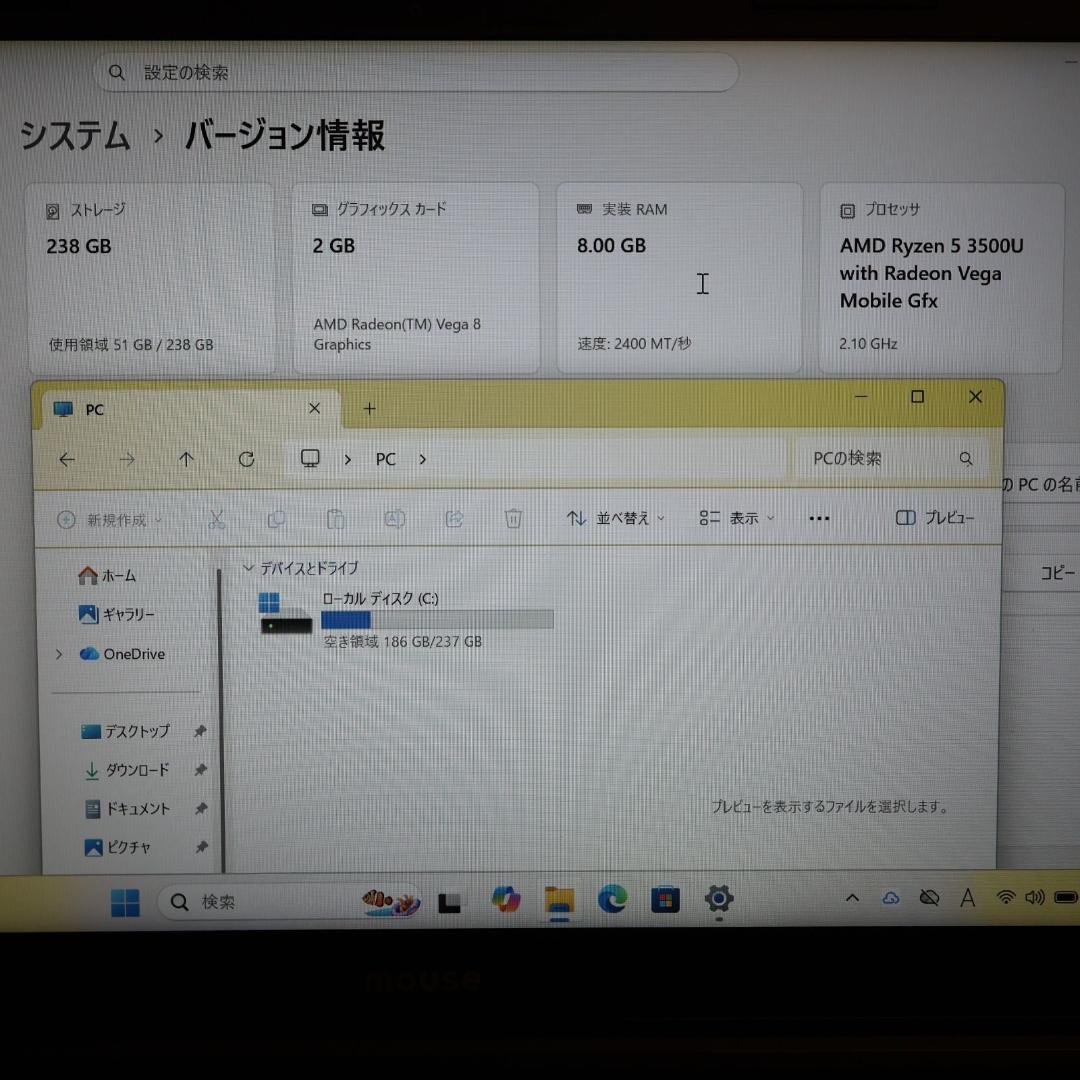Click the search magnifier in PCの検索
1080x1080 pixels.
pyautogui.click(x=966, y=459)
